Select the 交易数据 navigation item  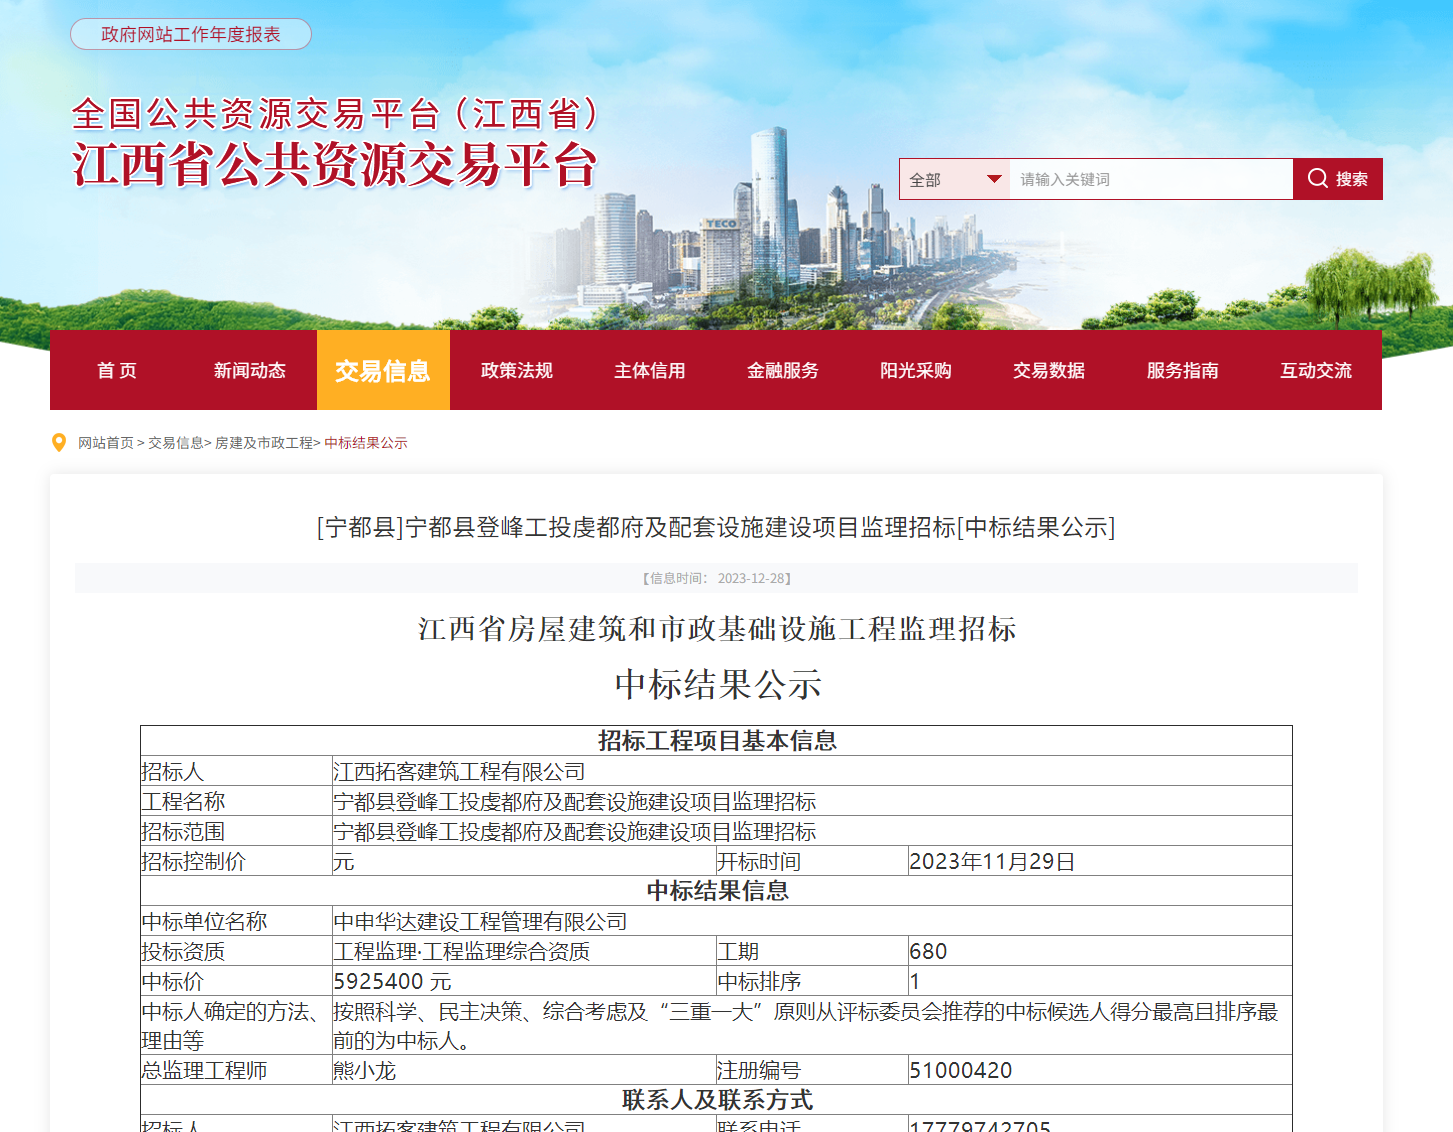point(1048,370)
